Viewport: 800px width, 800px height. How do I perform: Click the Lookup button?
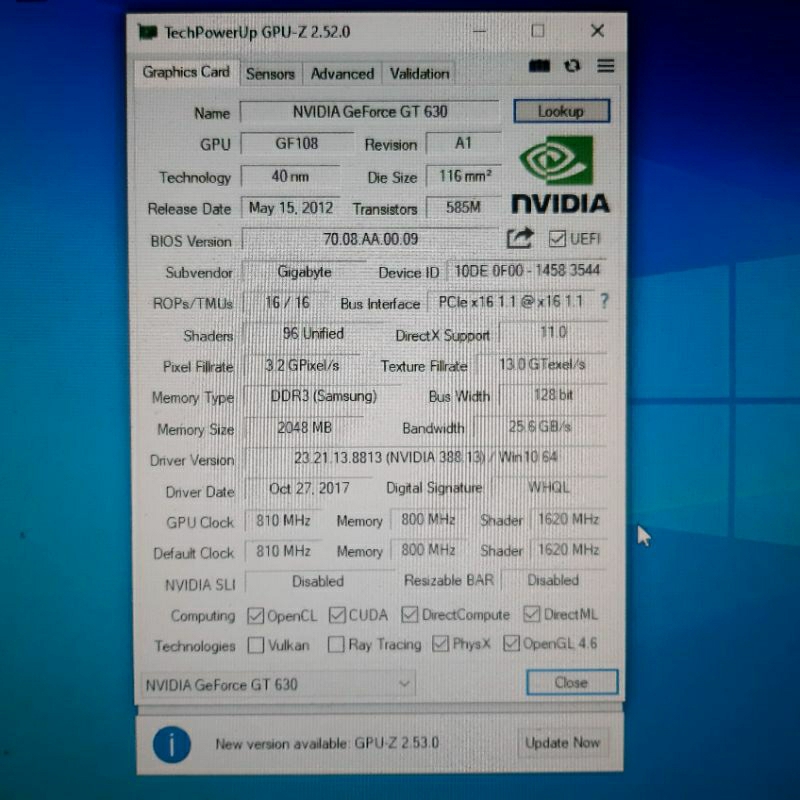(561, 111)
